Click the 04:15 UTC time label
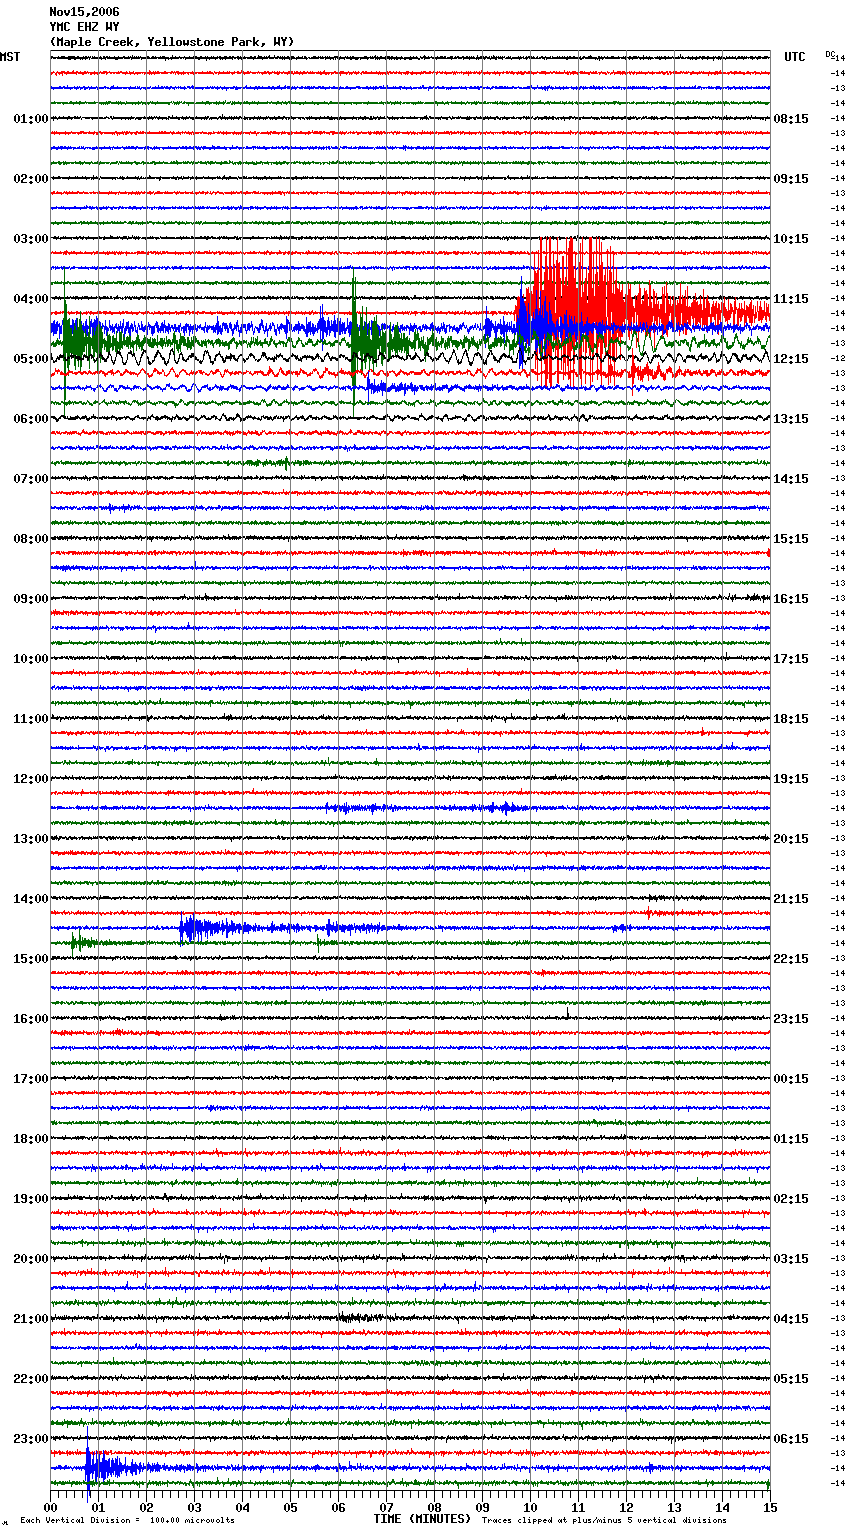This screenshot has width=850, height=1534. 791,1319
